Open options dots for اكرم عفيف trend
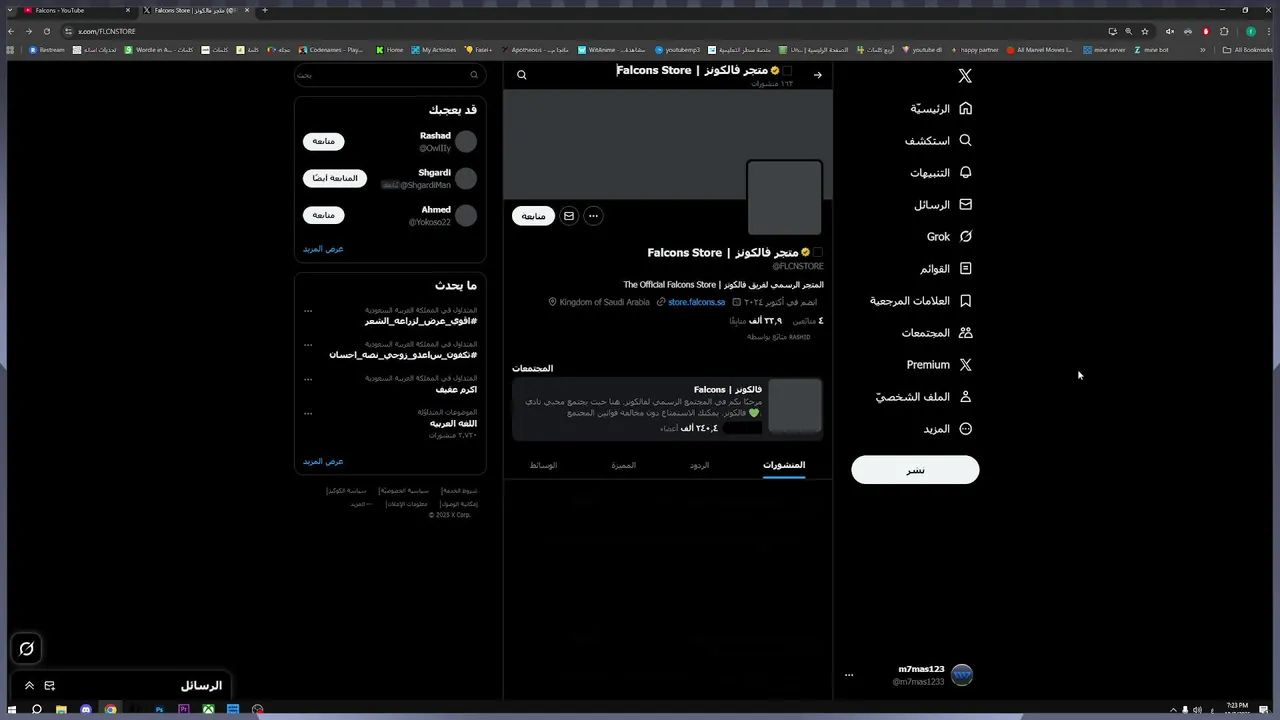 (x=308, y=379)
